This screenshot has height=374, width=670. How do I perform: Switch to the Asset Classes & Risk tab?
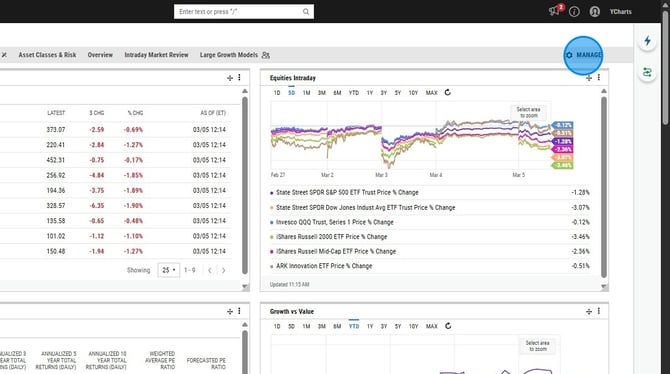(47, 55)
